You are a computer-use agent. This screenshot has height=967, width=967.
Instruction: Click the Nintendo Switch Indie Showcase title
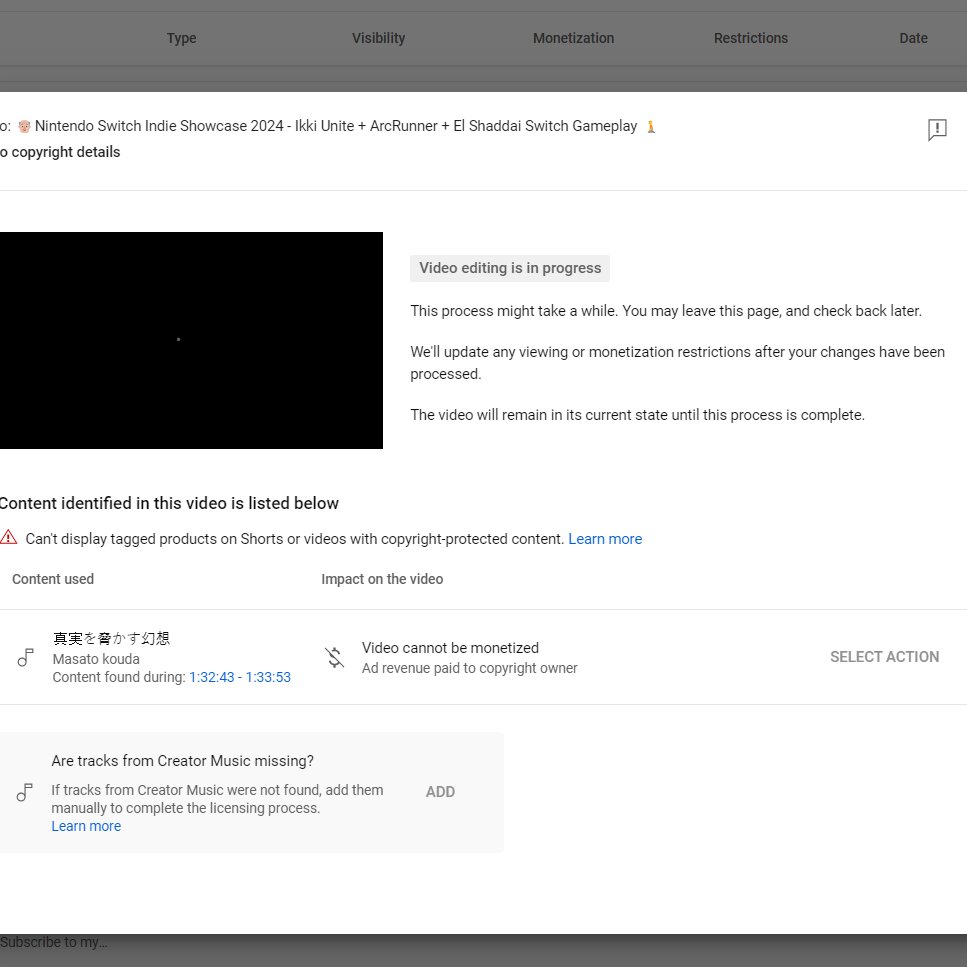336,126
